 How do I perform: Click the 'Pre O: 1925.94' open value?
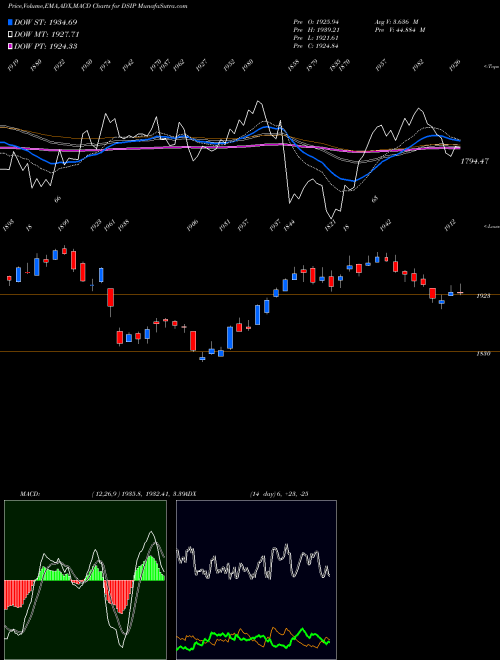(316, 22)
